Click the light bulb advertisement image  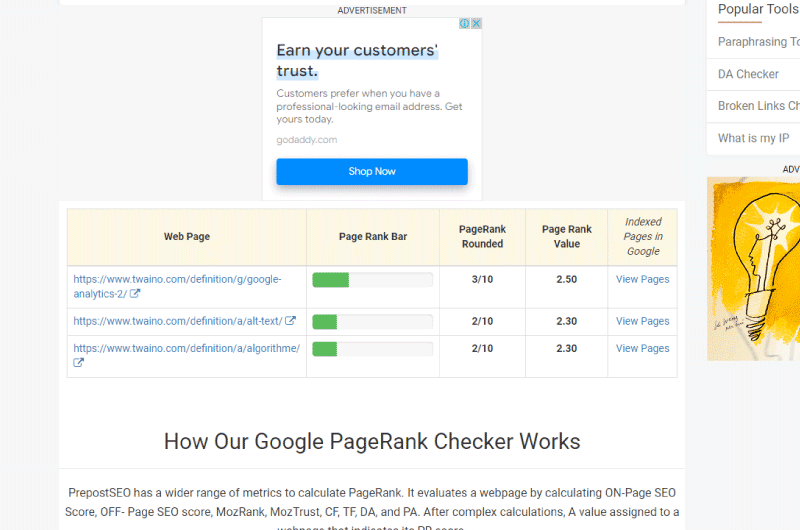coord(754,269)
